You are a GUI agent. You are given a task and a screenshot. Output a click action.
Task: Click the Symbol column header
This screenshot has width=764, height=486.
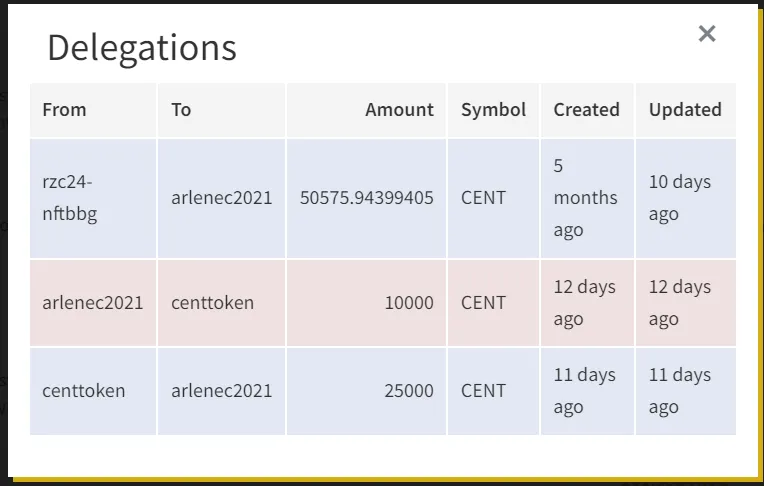493,110
